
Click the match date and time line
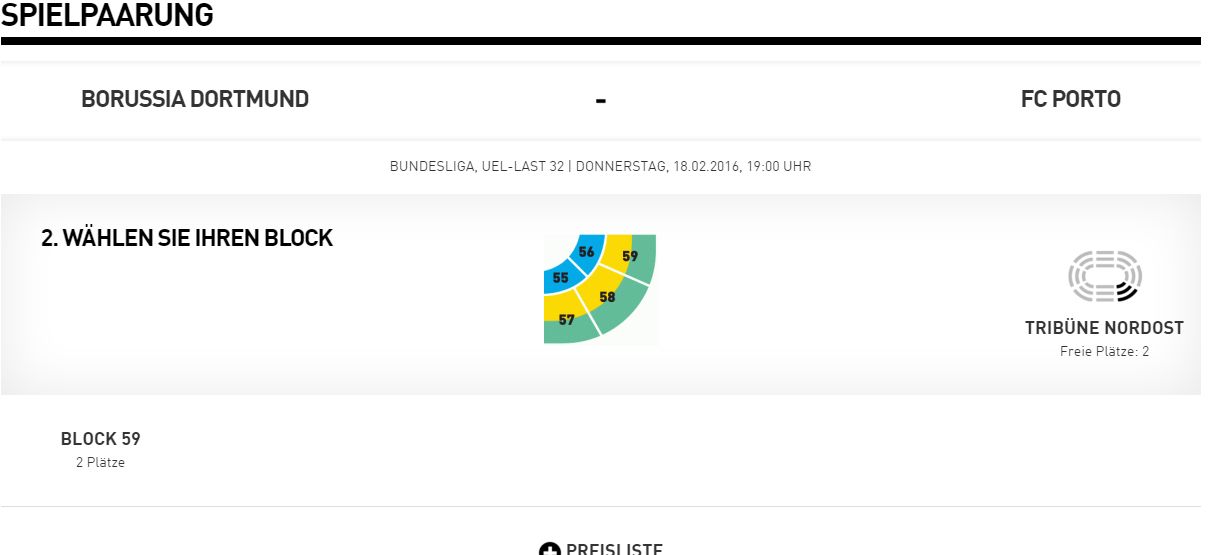click(x=600, y=167)
